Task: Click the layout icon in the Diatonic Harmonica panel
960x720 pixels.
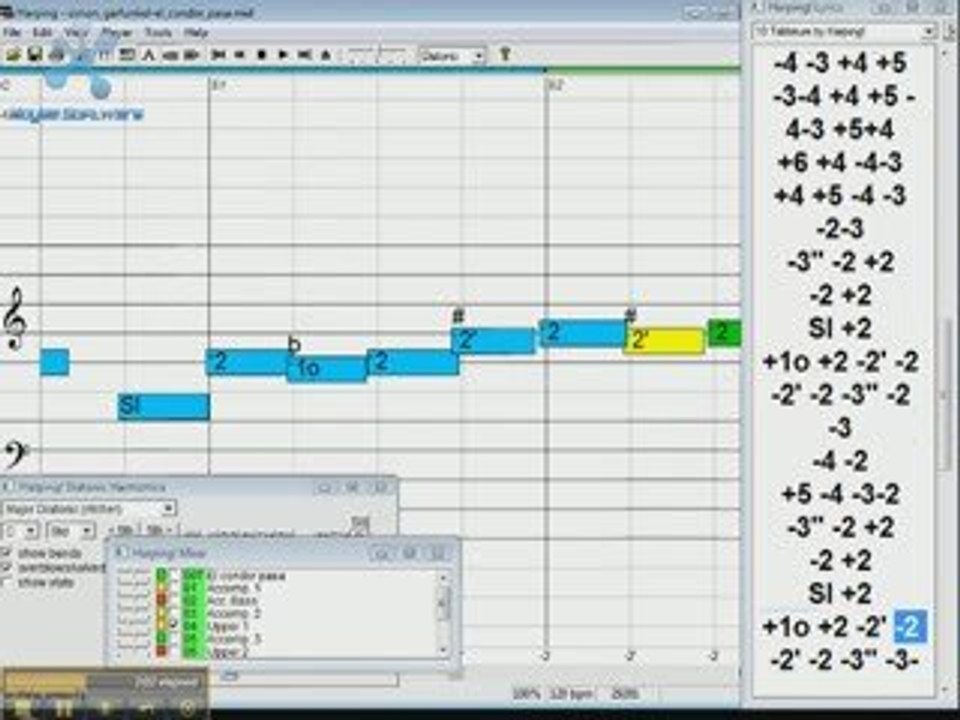Action: 360,523
